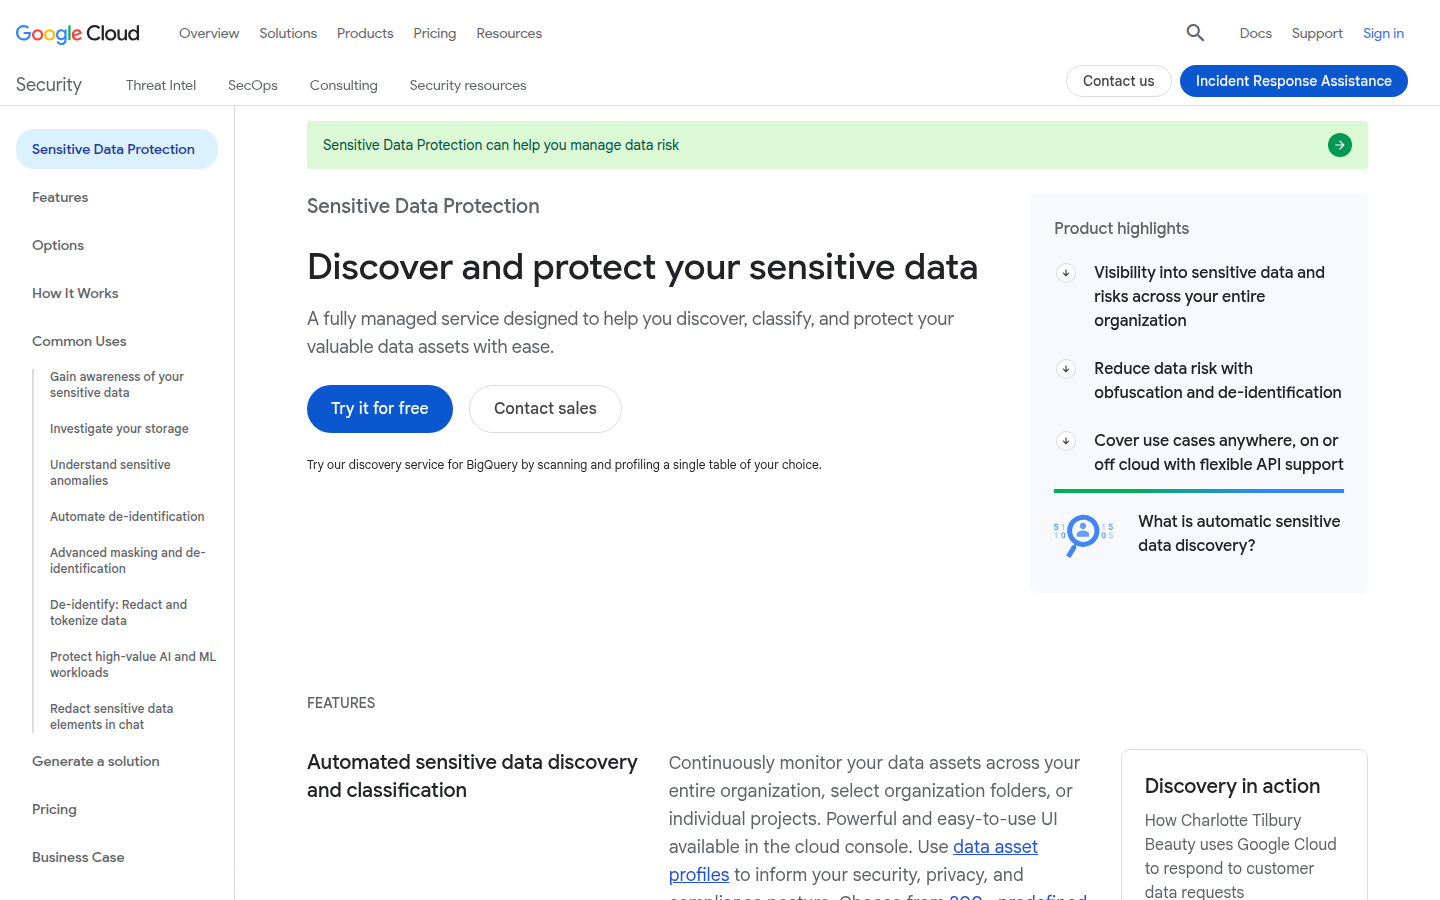Jump to Common Uses in sidebar

(x=79, y=341)
